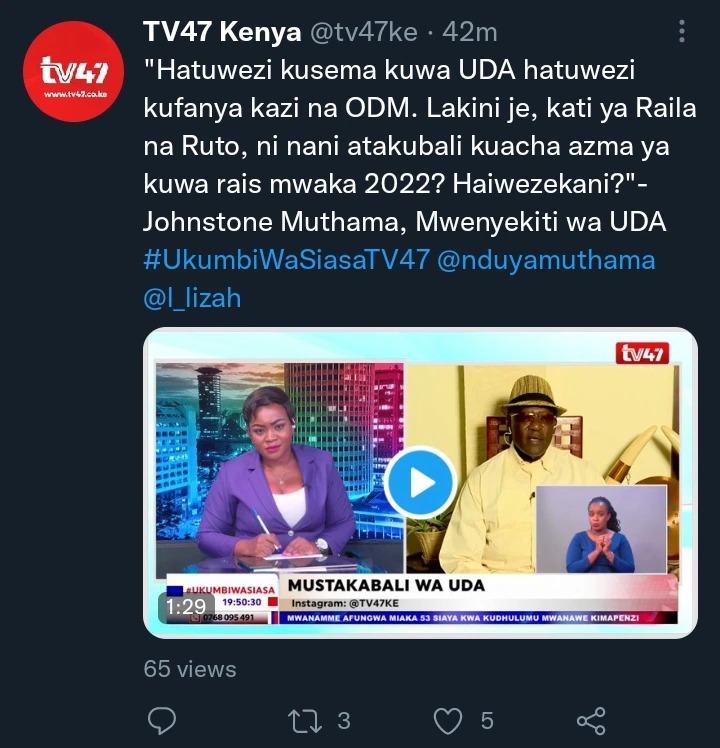Play the video with blue play button
This screenshot has width=720, height=748.
420,483
